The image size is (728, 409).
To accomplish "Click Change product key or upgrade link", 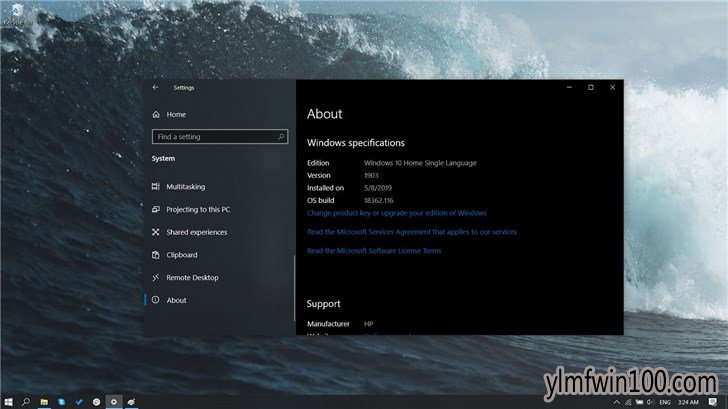I will tap(397, 213).
